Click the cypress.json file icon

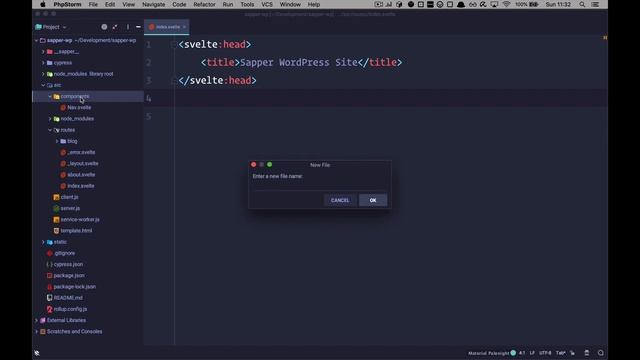(49, 264)
